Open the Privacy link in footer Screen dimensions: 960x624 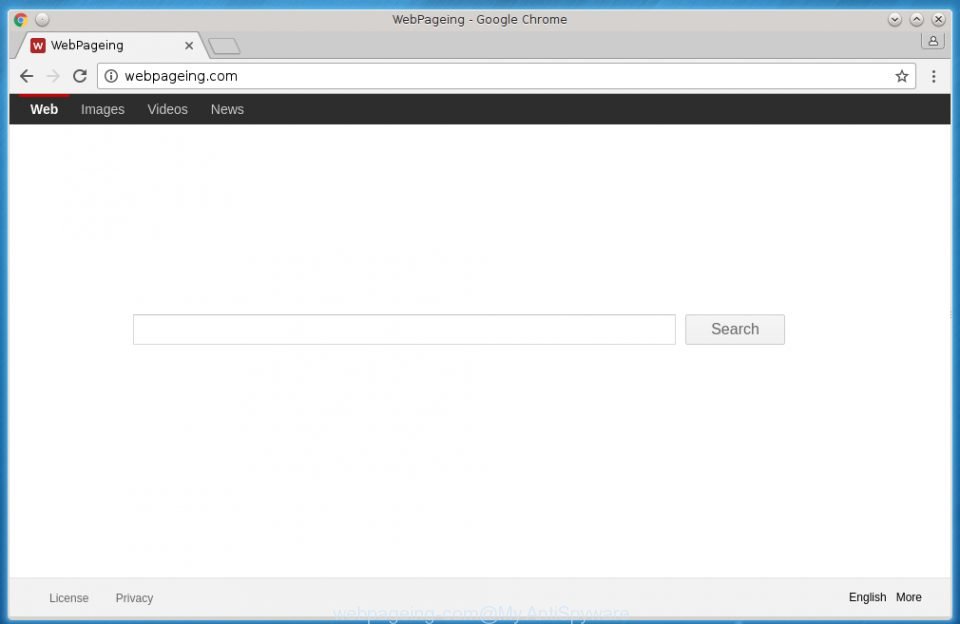134,598
